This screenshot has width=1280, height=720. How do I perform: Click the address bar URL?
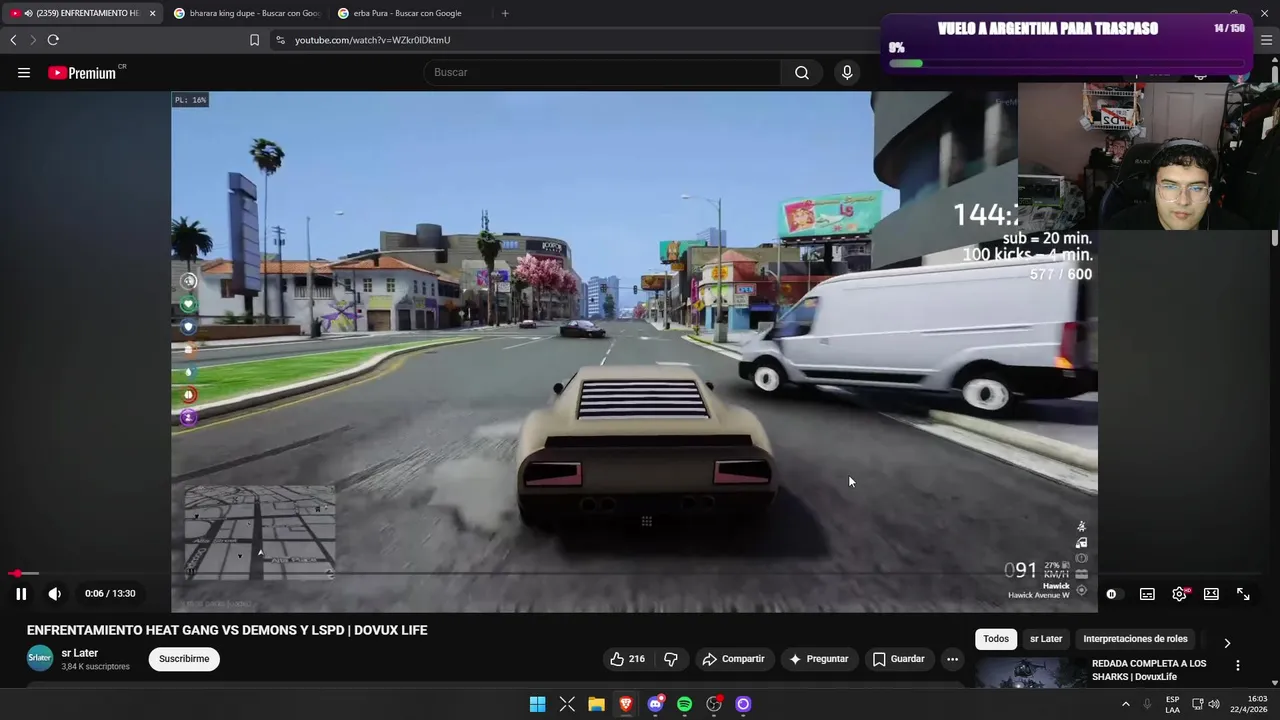tap(372, 40)
